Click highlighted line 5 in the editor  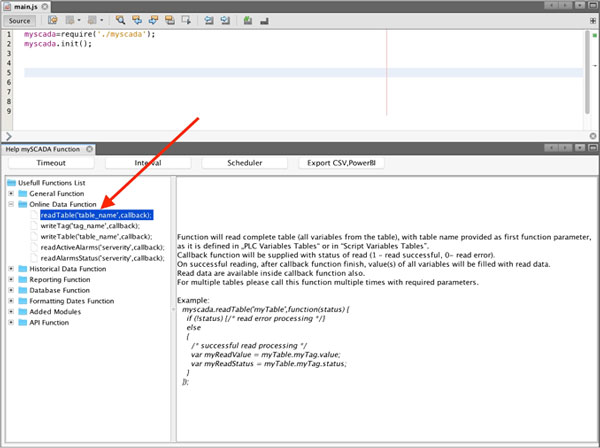pyautogui.click(x=303, y=73)
